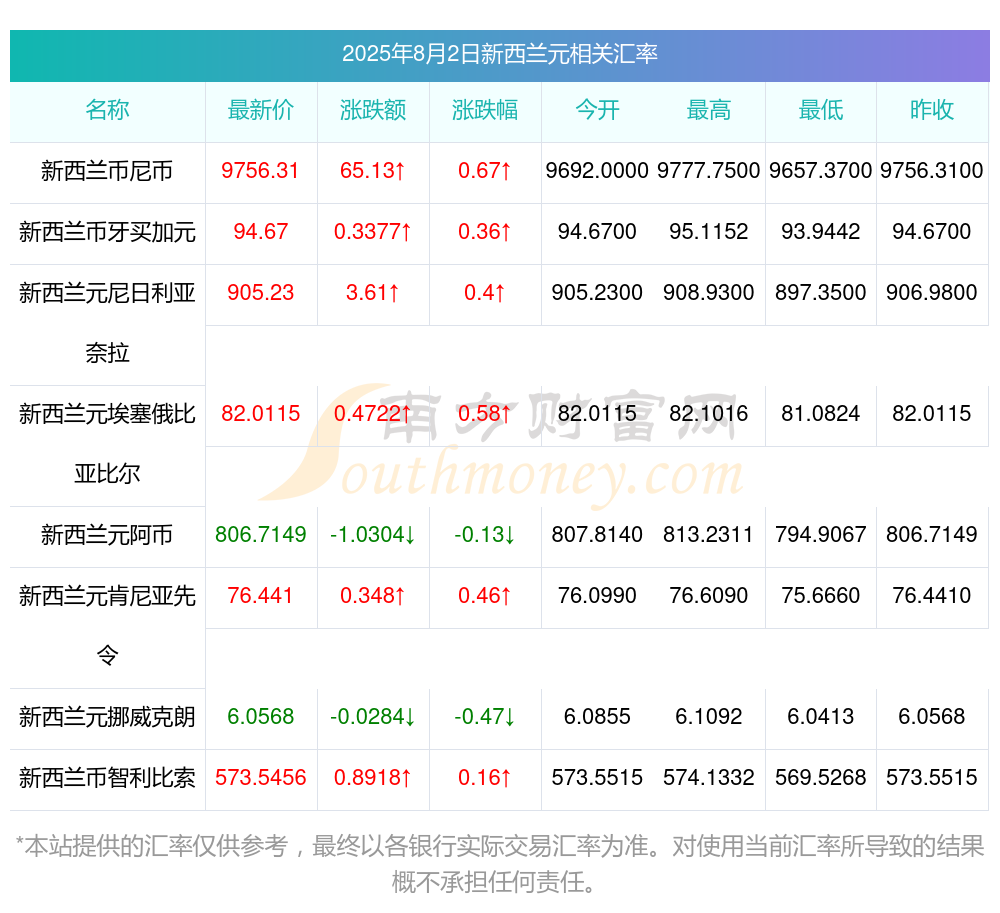This screenshot has height=913, width=1000.
Task: Select the low value 9657.3700
Action: coord(821,171)
